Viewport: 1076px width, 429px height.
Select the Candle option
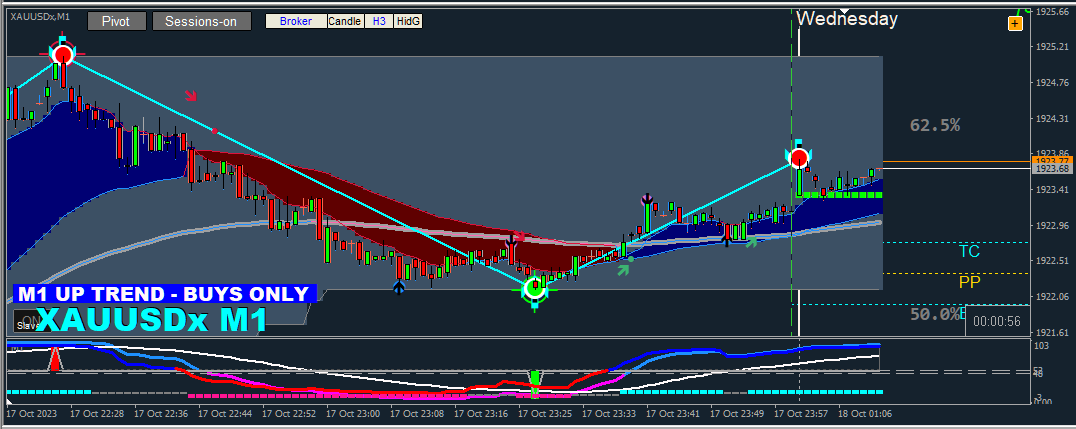point(344,21)
